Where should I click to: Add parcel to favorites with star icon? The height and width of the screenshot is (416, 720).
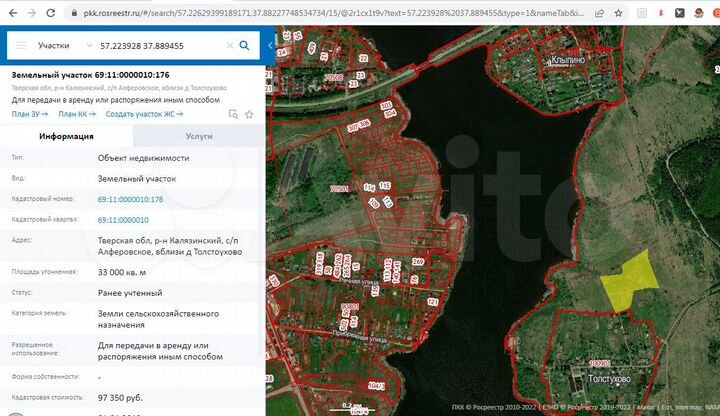pyautogui.click(x=249, y=114)
